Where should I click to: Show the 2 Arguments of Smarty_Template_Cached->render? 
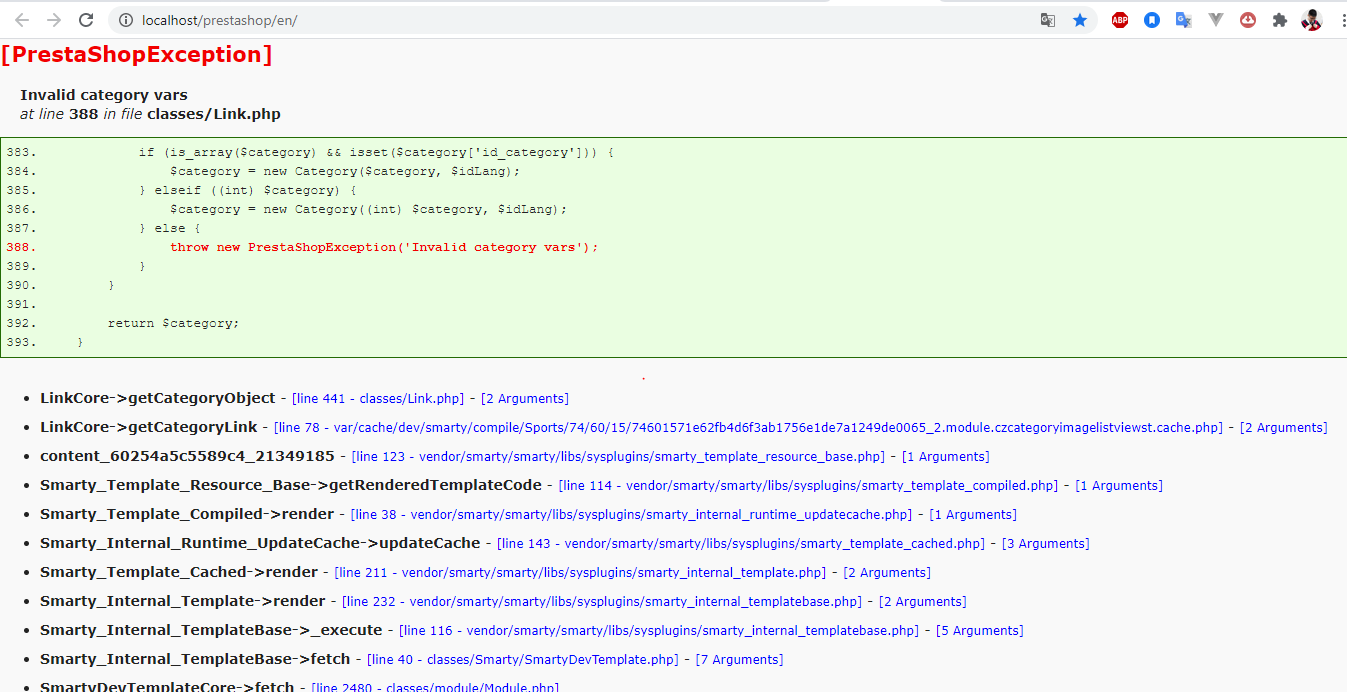click(886, 573)
